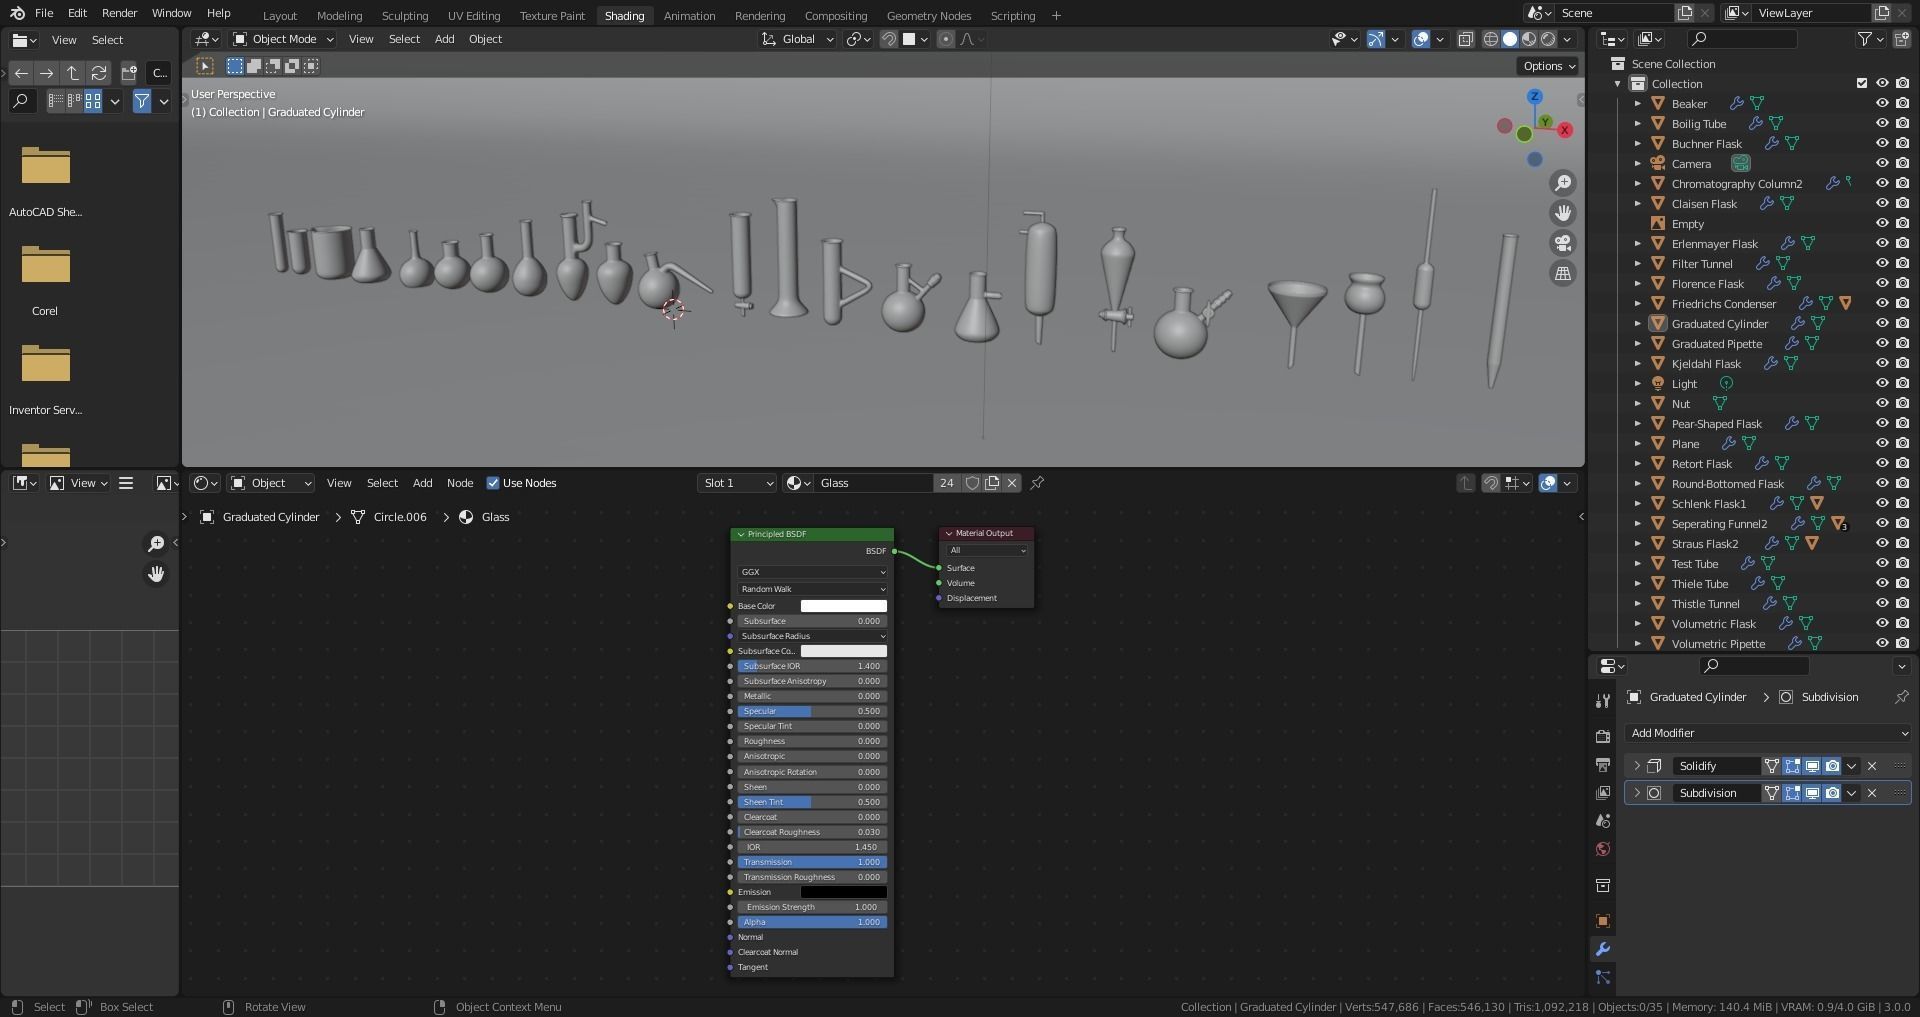This screenshot has width=1920, height=1017.
Task: Go to parent directory in file browser
Action: 73,73
